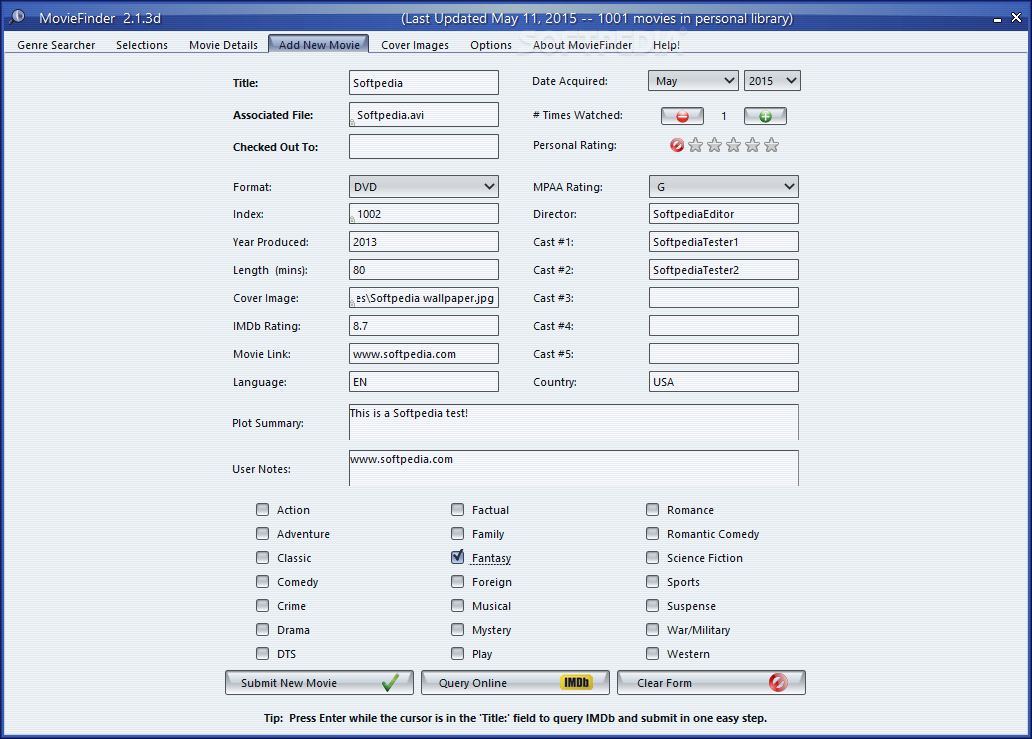Check the Romance genre
Viewport: 1032px width, 739px height.
[652, 509]
